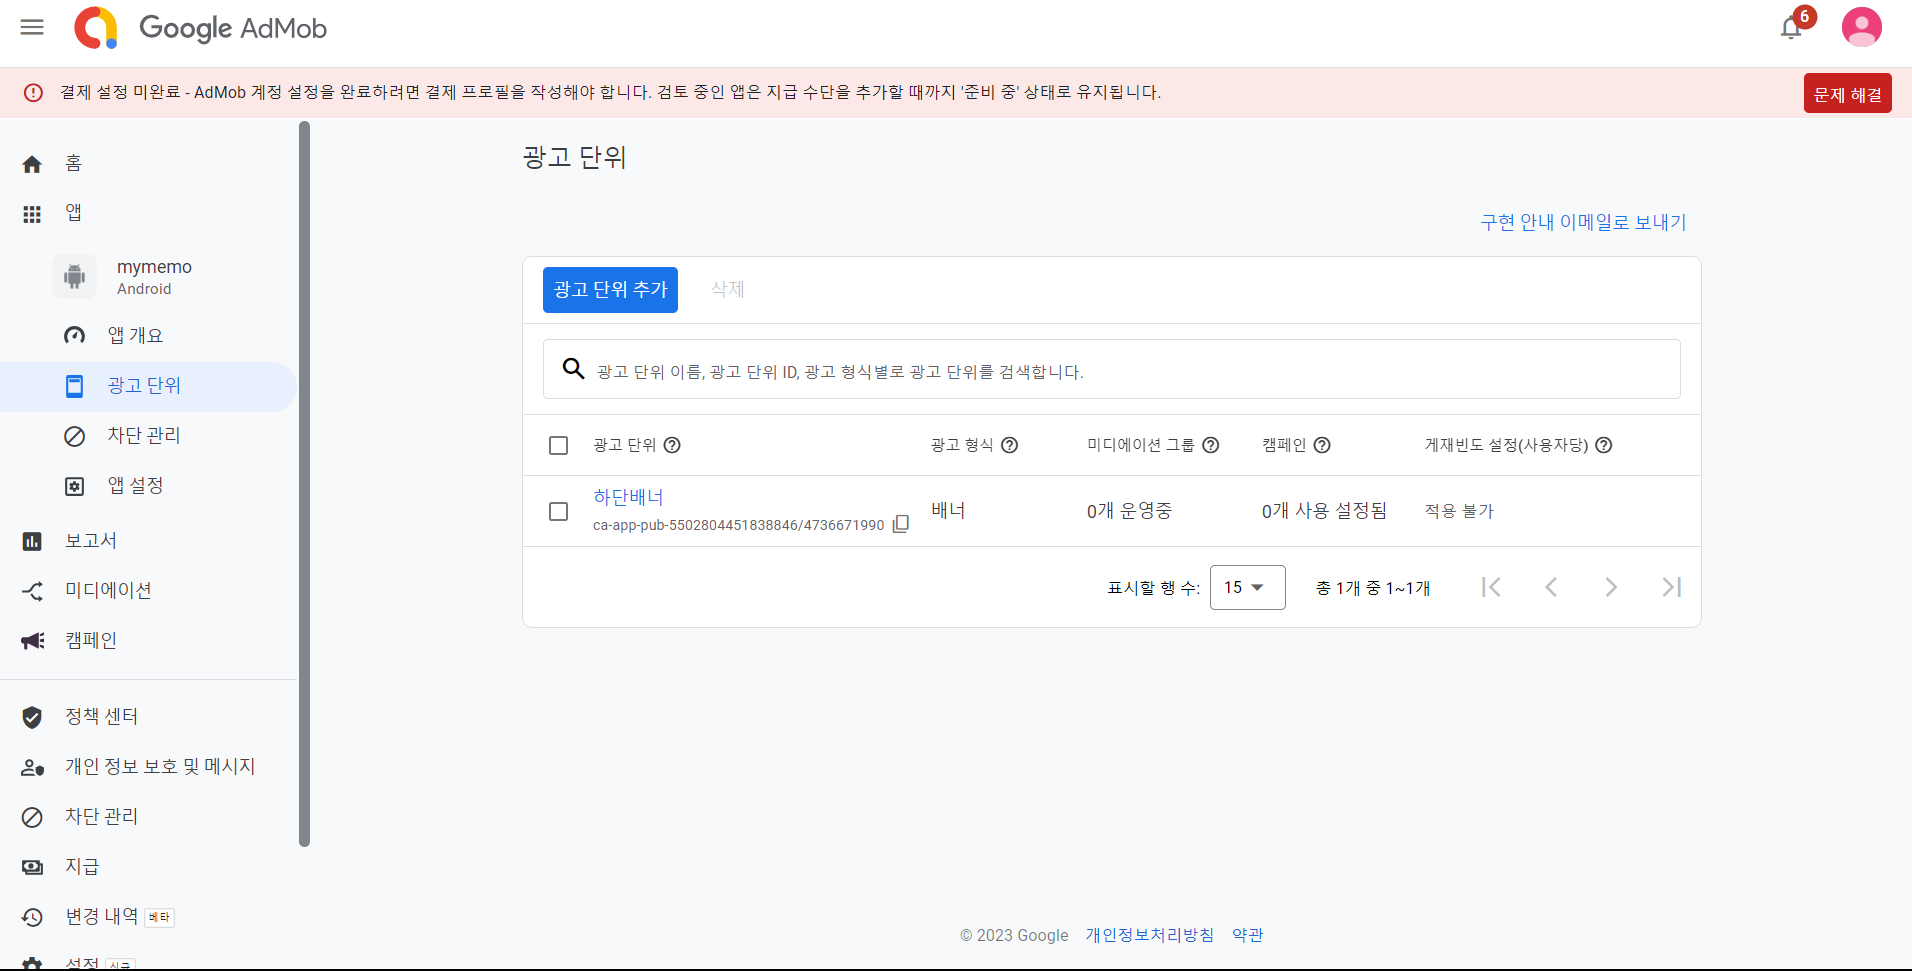Image resolution: width=1912 pixels, height=971 pixels.
Task: Click help icon next to 게재빈도 설정 header
Action: pos(1604,445)
